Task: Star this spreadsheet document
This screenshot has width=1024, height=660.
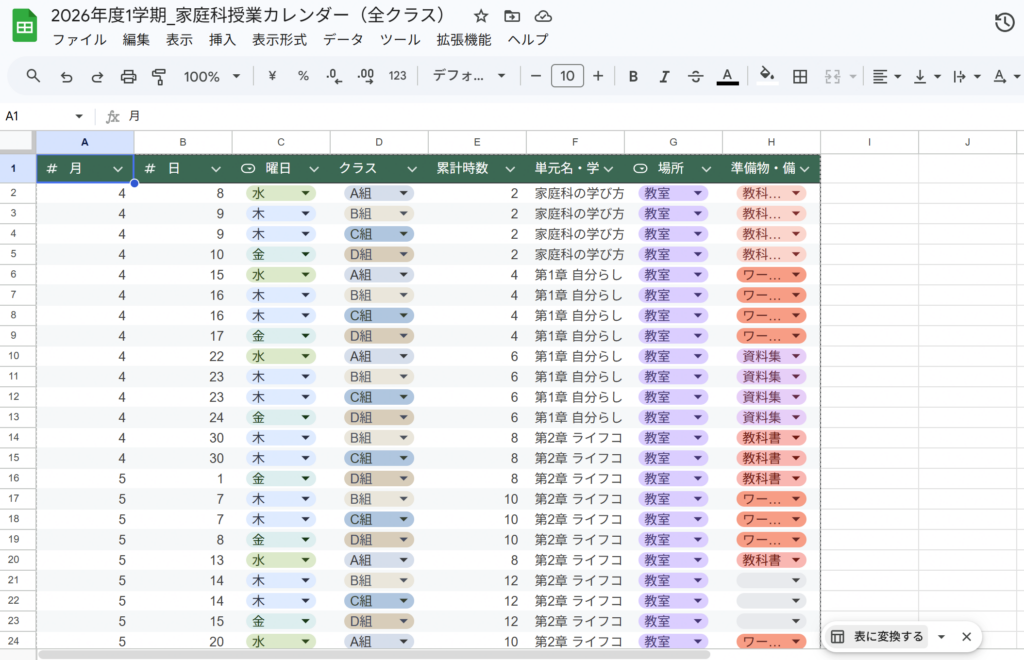Action: tap(481, 17)
